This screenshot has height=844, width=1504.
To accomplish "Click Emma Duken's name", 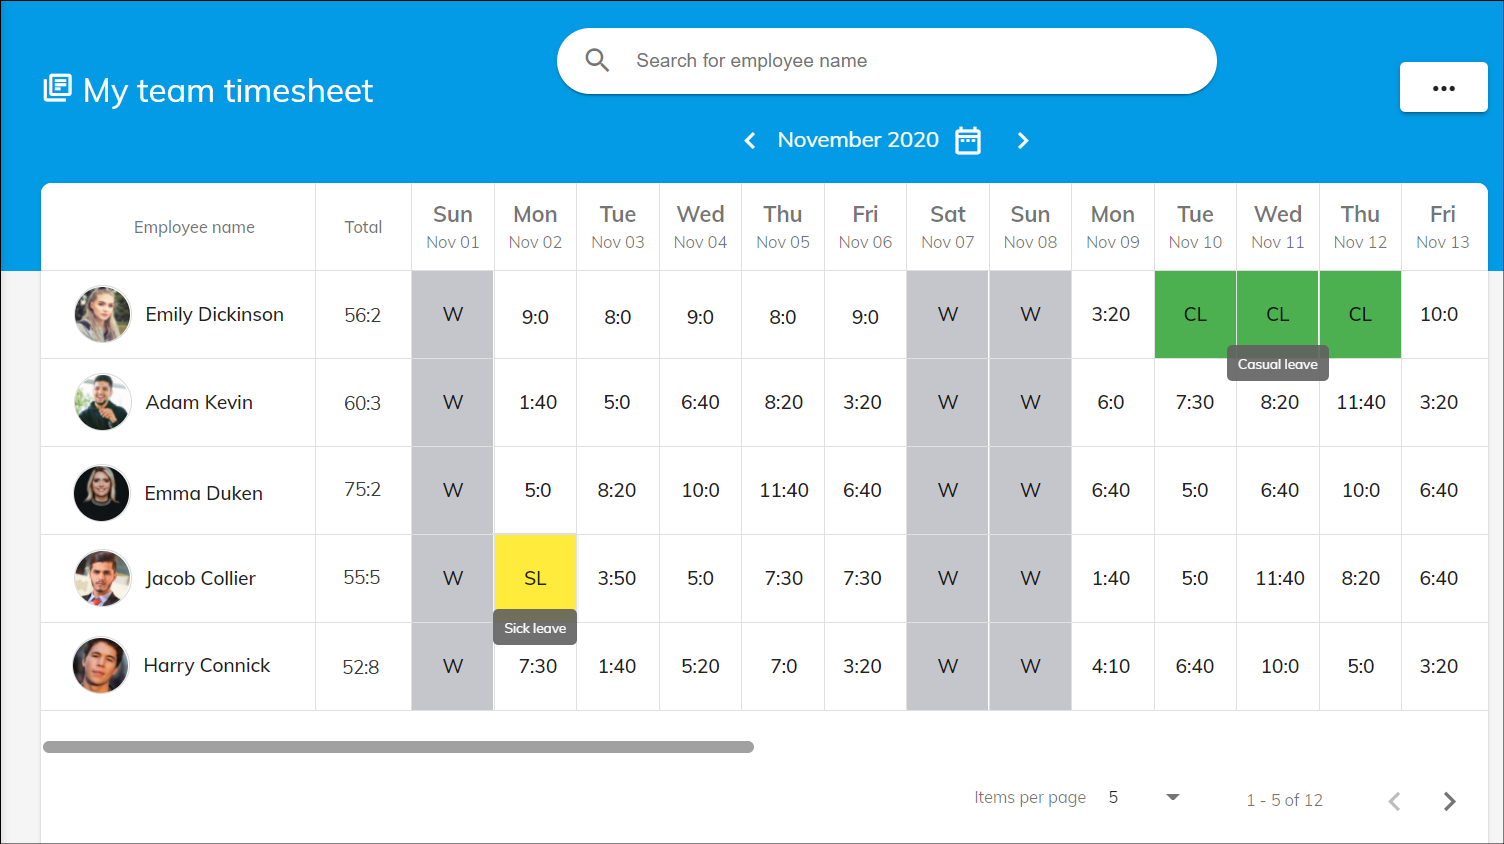I will coord(203,492).
